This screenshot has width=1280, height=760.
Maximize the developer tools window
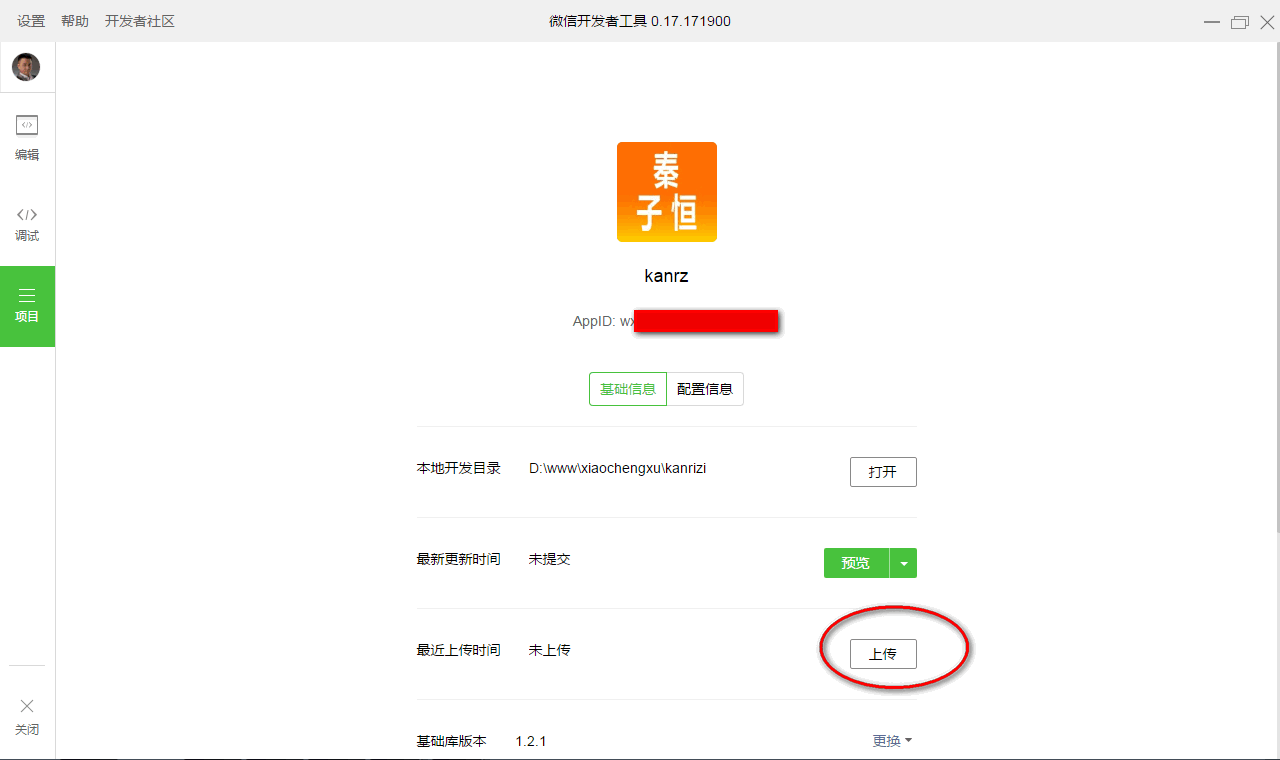point(1240,22)
